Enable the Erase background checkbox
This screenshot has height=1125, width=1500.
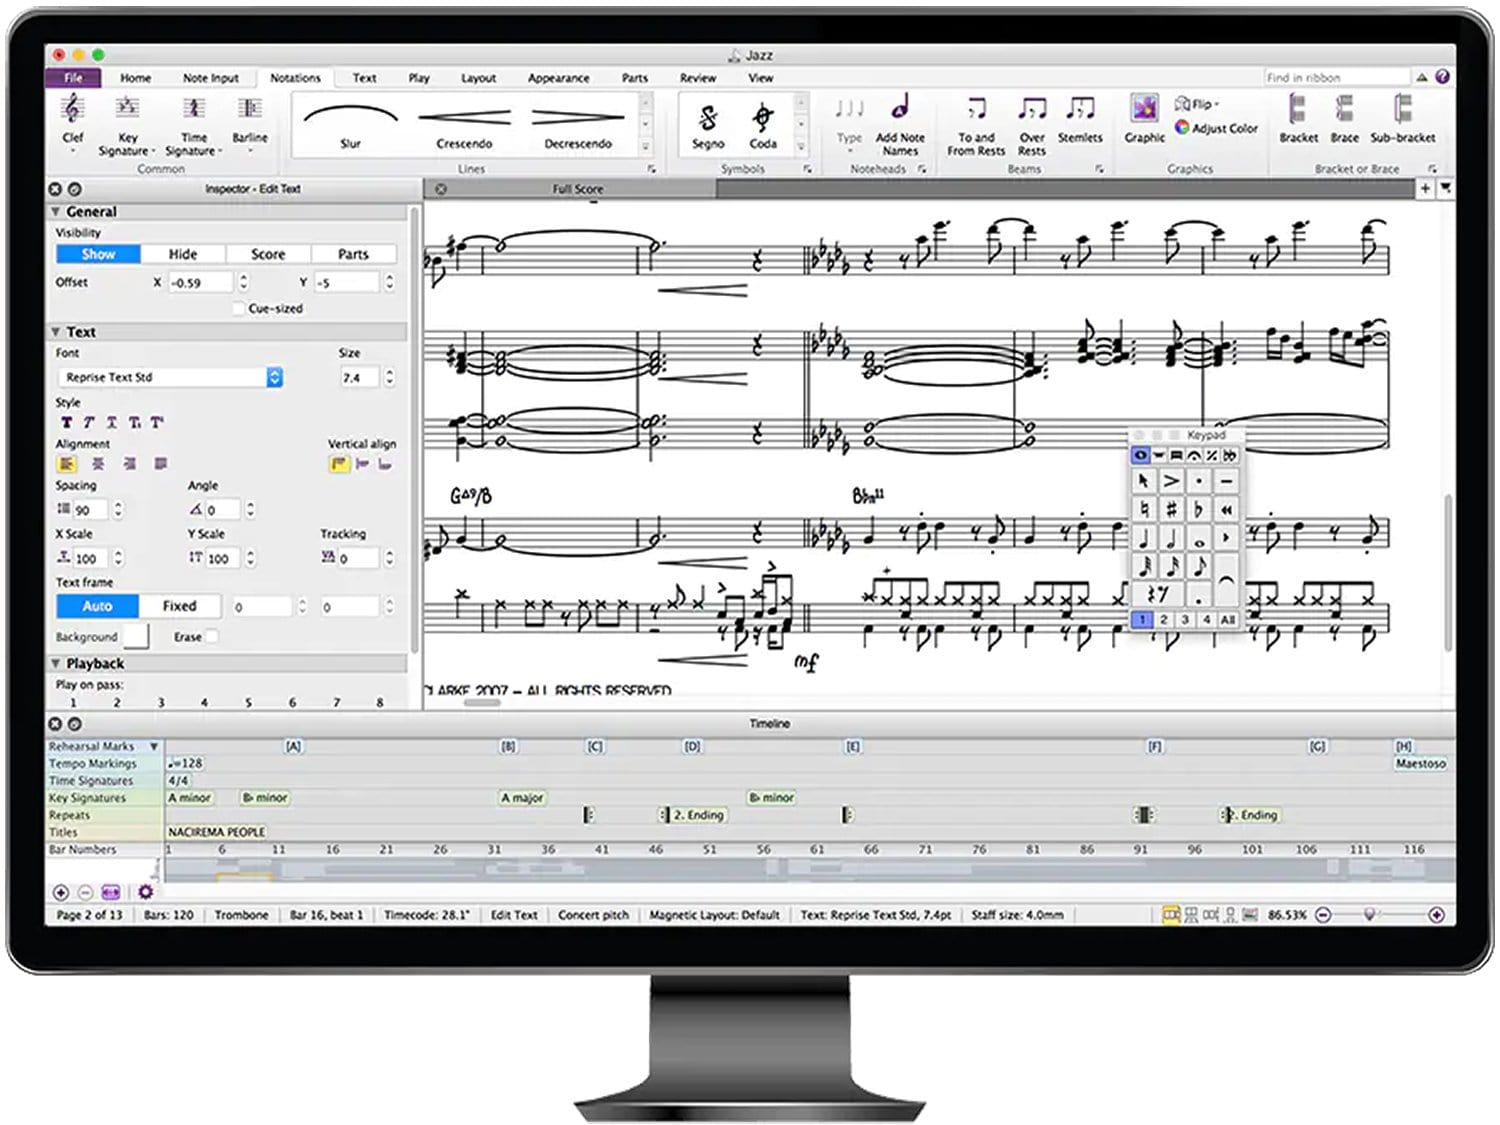[214, 636]
